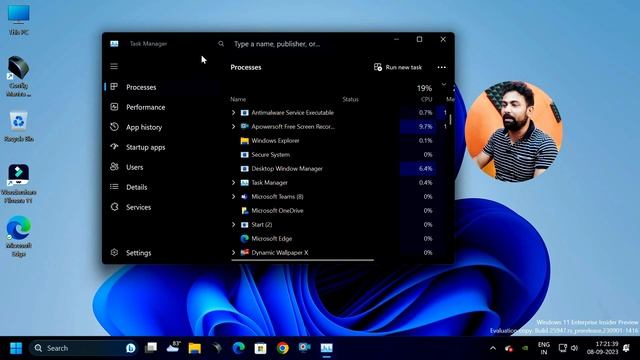
Task: Click the column collapse chevron above CPU
Action: click(444, 84)
